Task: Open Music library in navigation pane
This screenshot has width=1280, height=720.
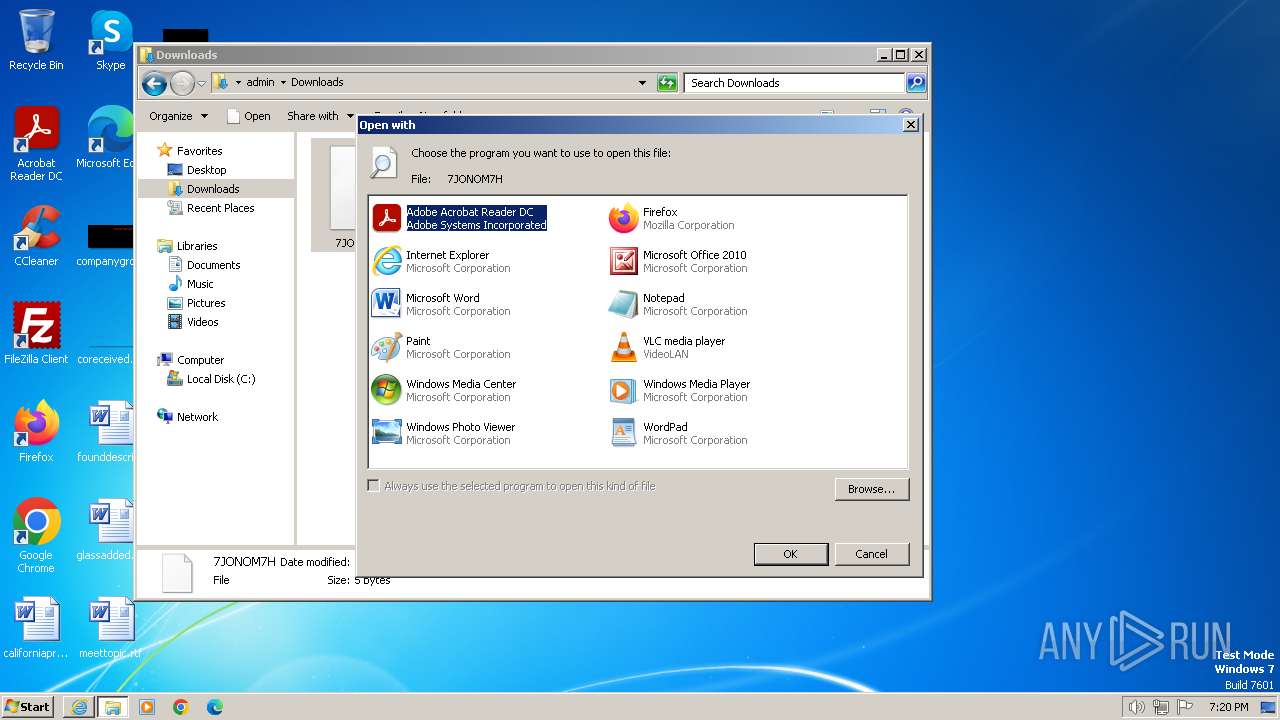Action: click(x=200, y=284)
